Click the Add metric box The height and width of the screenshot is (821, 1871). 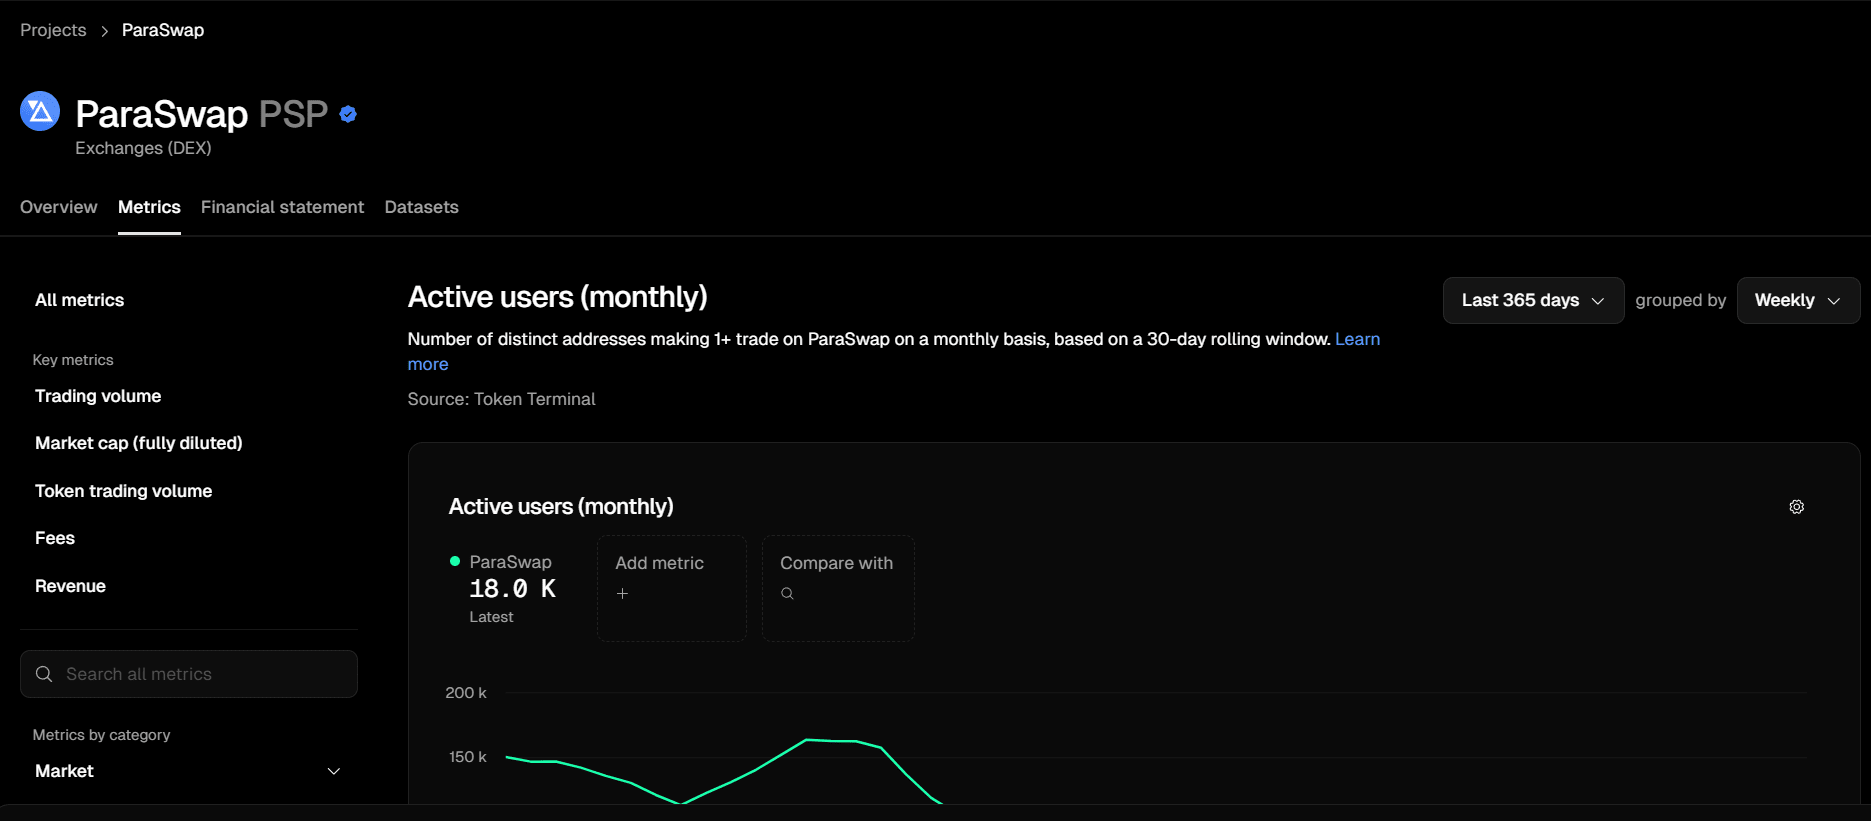tap(672, 588)
